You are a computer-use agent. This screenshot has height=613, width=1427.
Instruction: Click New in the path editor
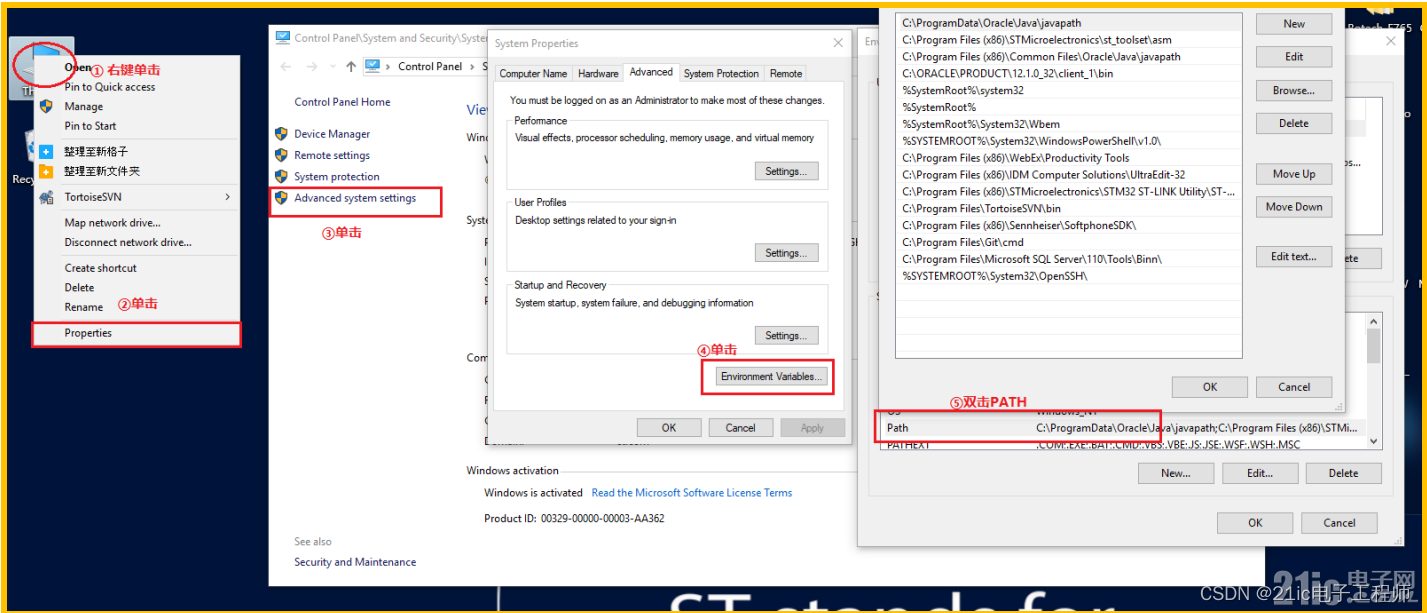1294,24
